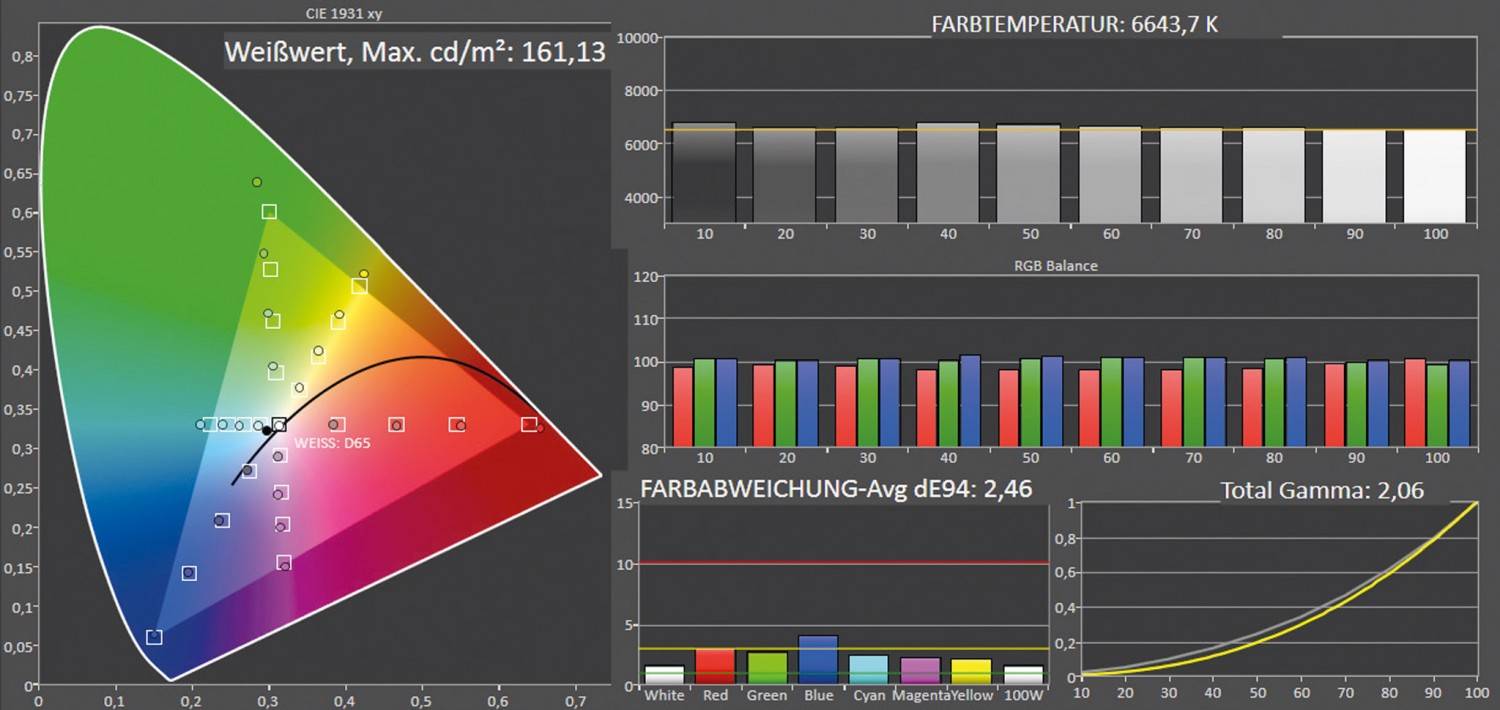The height and width of the screenshot is (710, 1500).
Task: Click the red dE 10 threshold line
Action: click(845, 564)
